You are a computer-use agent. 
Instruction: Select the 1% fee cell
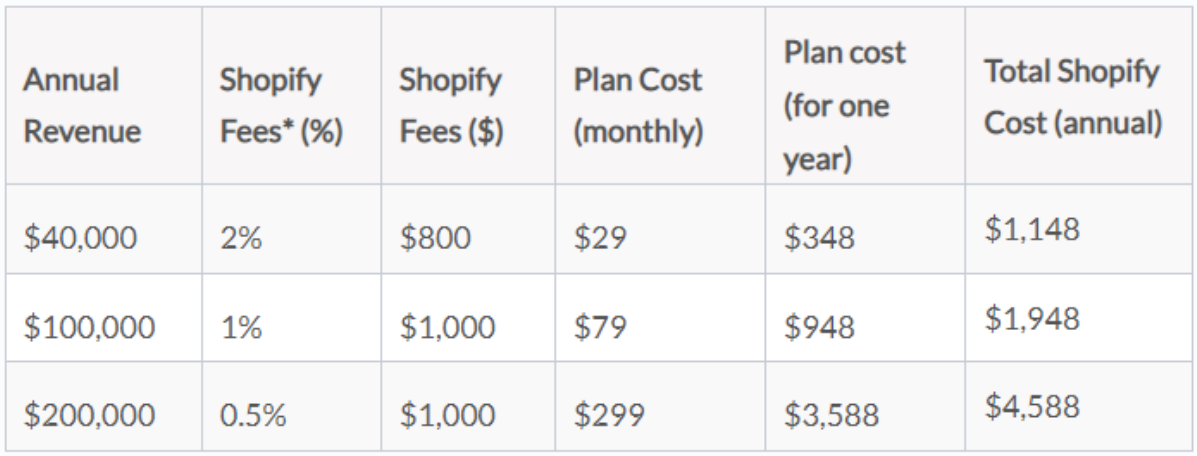[x=292, y=318]
